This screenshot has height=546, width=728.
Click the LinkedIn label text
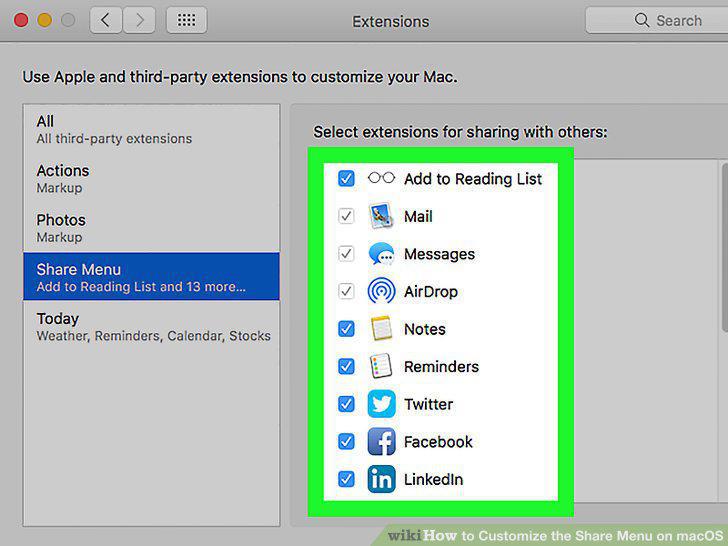433,480
